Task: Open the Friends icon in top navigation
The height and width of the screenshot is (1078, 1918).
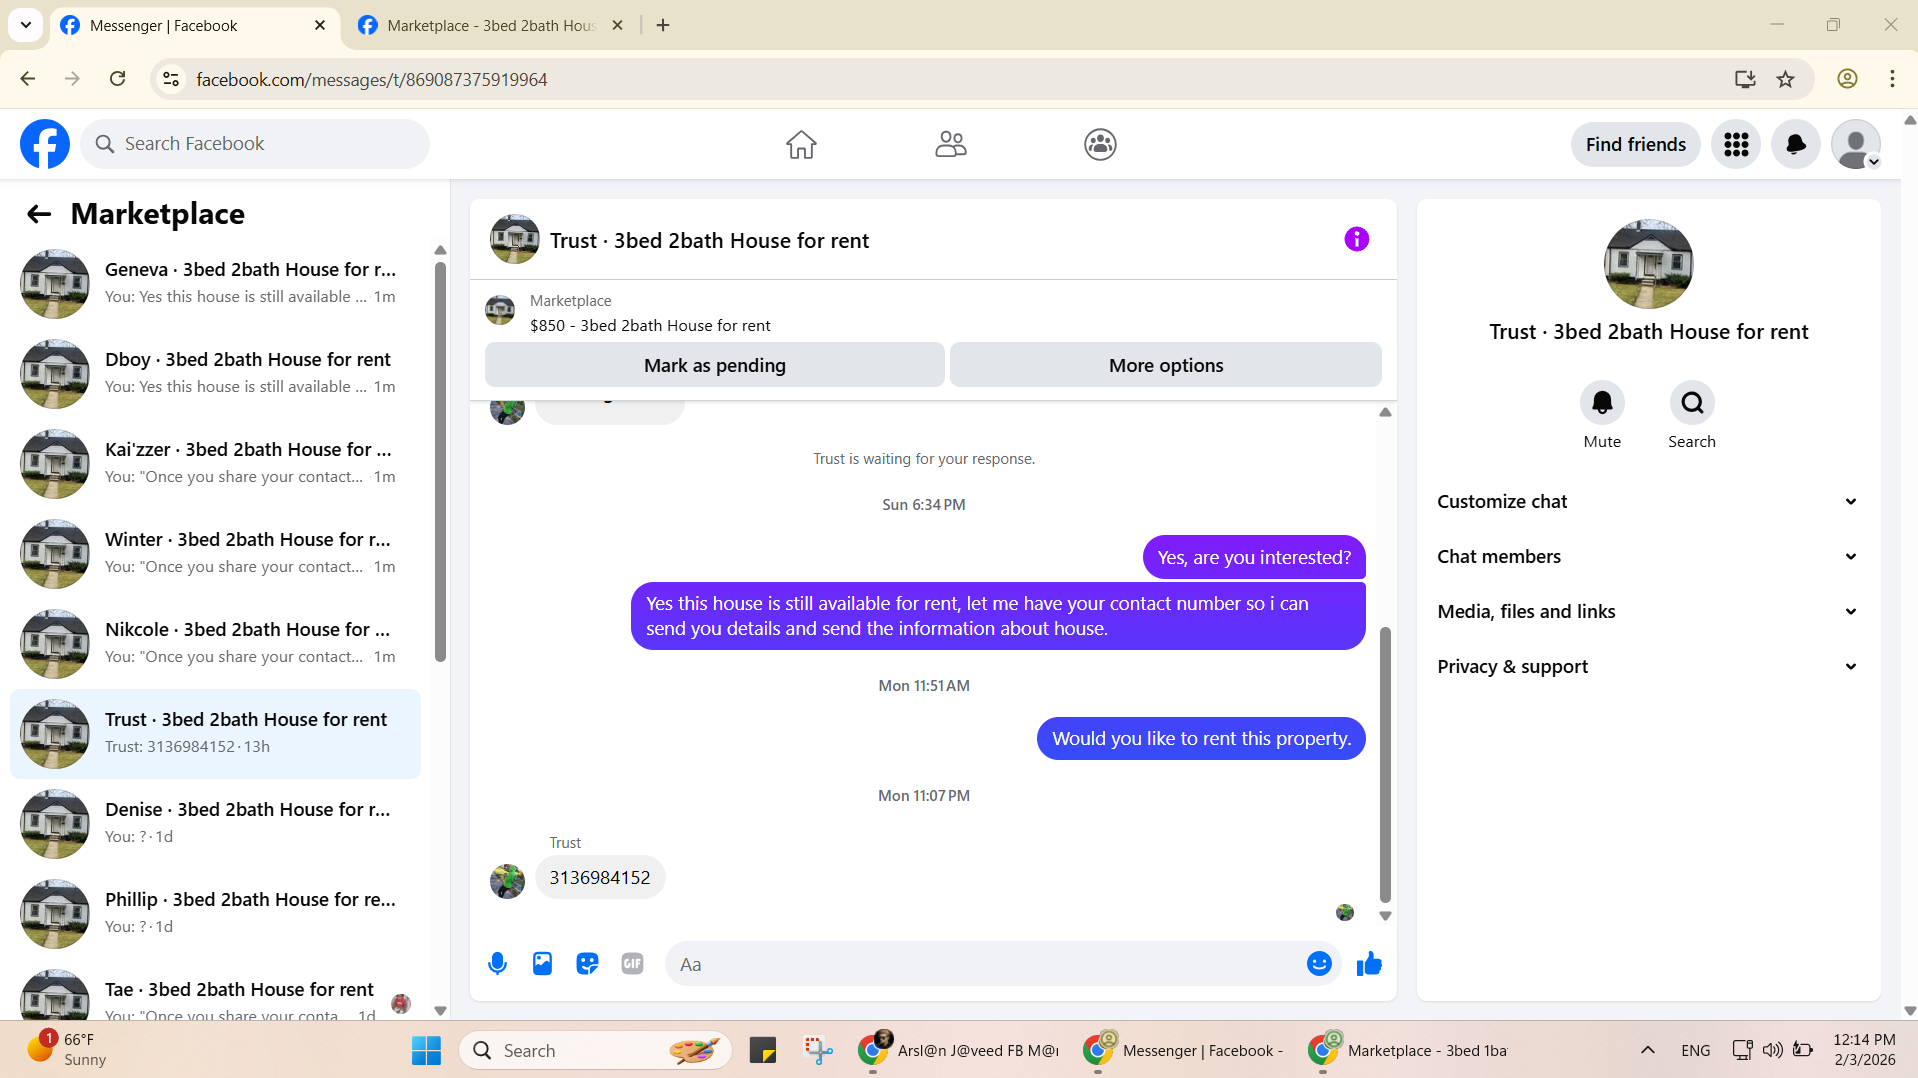Action: (x=951, y=144)
